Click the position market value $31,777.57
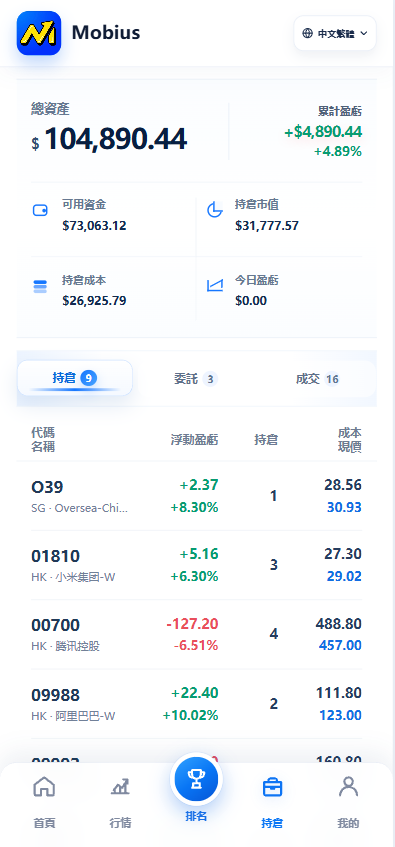 click(267, 226)
